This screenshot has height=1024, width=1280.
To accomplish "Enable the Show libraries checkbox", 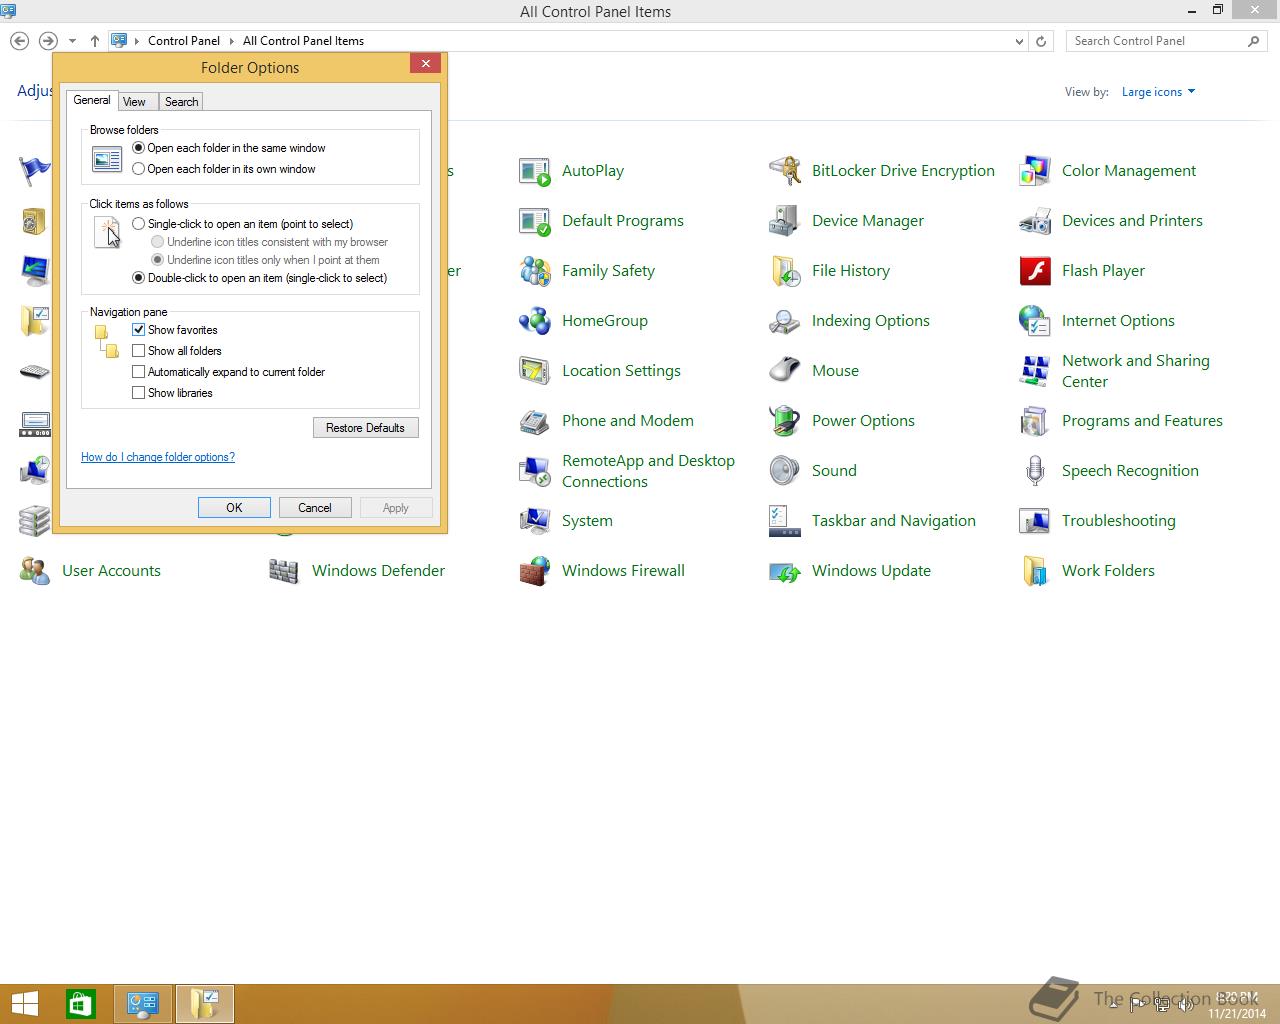I will point(139,393).
